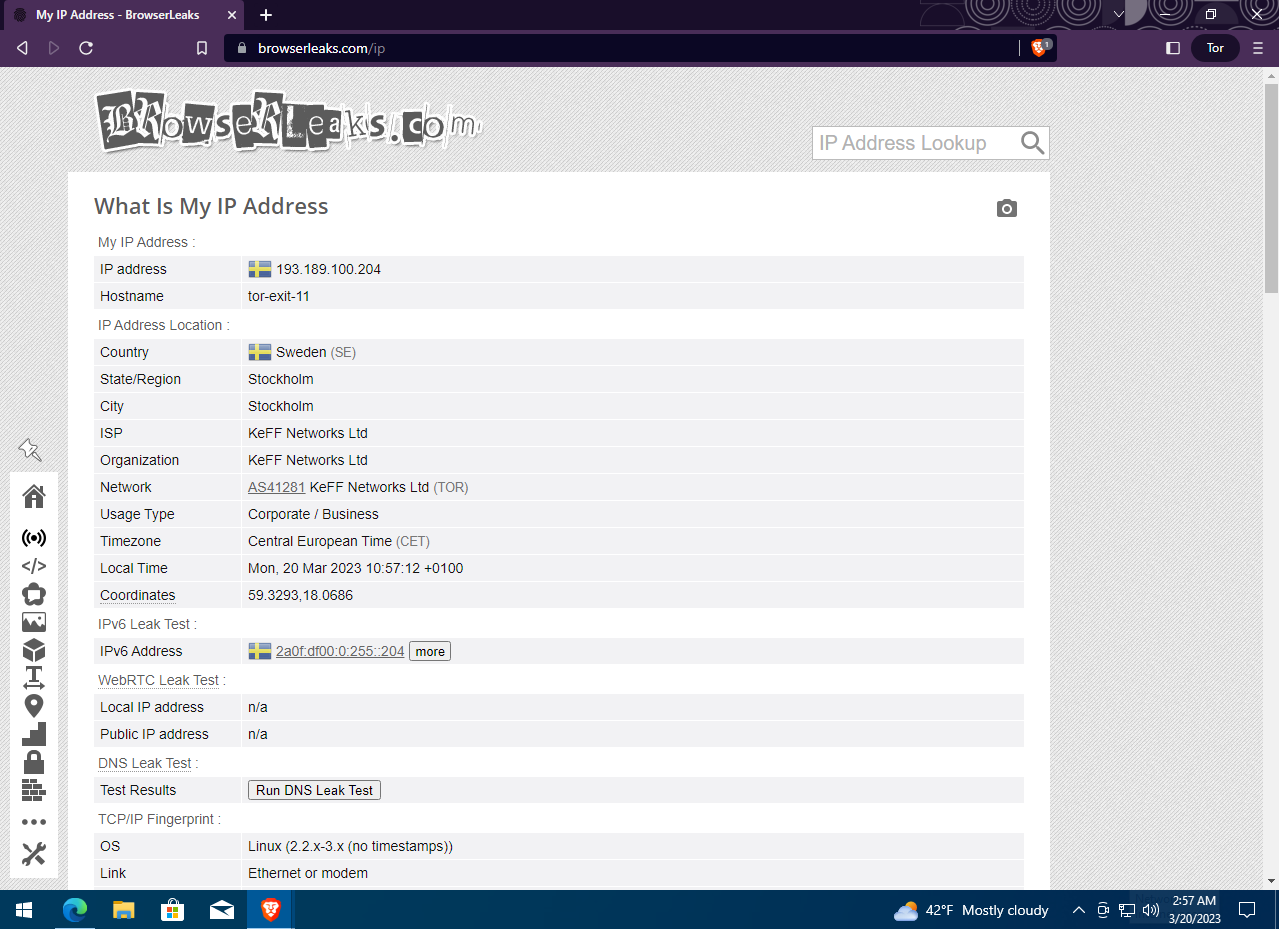Open the wrench and screwdriver tools icon

34,853
